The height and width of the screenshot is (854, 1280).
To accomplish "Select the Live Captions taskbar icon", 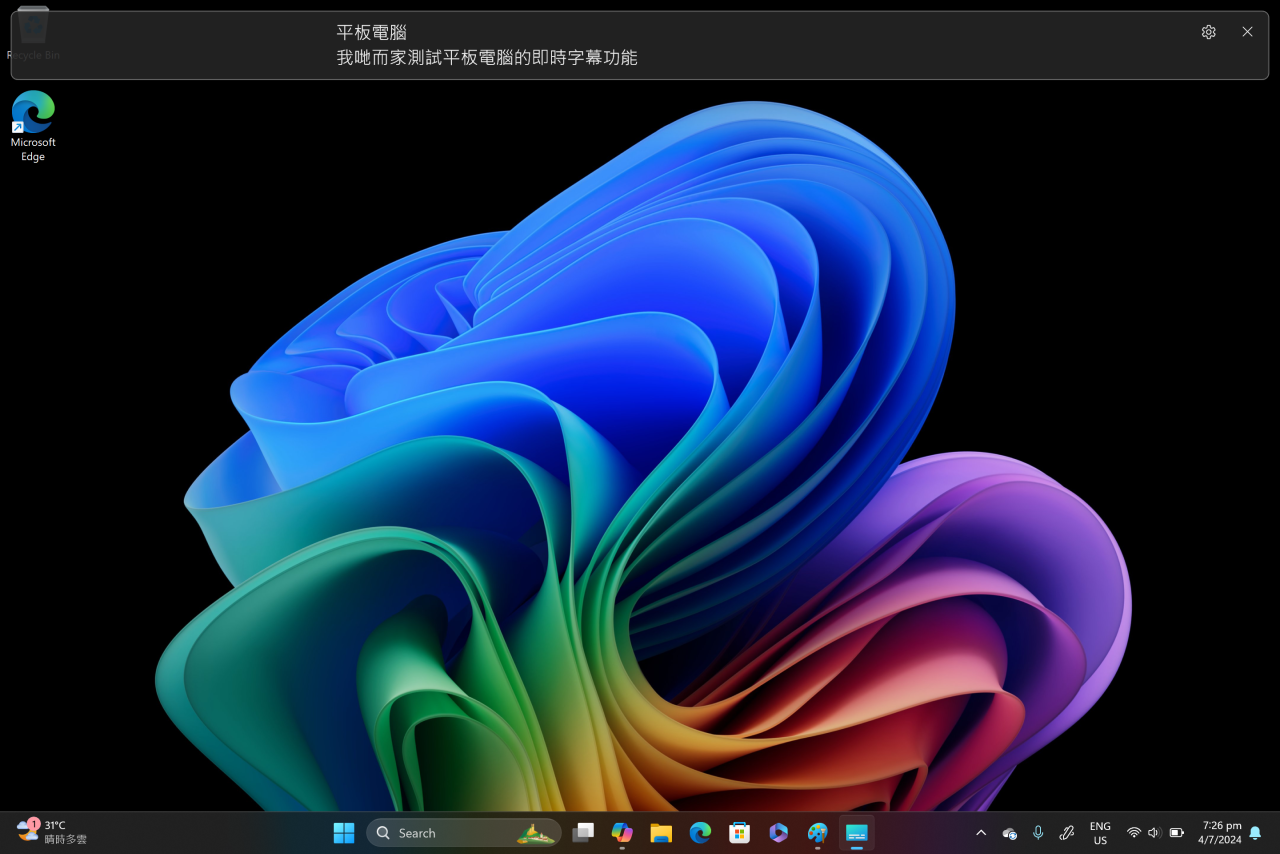I will pos(856,832).
